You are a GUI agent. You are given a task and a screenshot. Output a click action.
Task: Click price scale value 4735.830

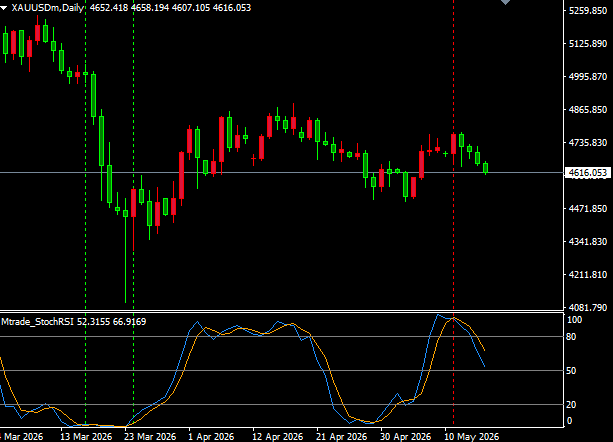coord(588,143)
